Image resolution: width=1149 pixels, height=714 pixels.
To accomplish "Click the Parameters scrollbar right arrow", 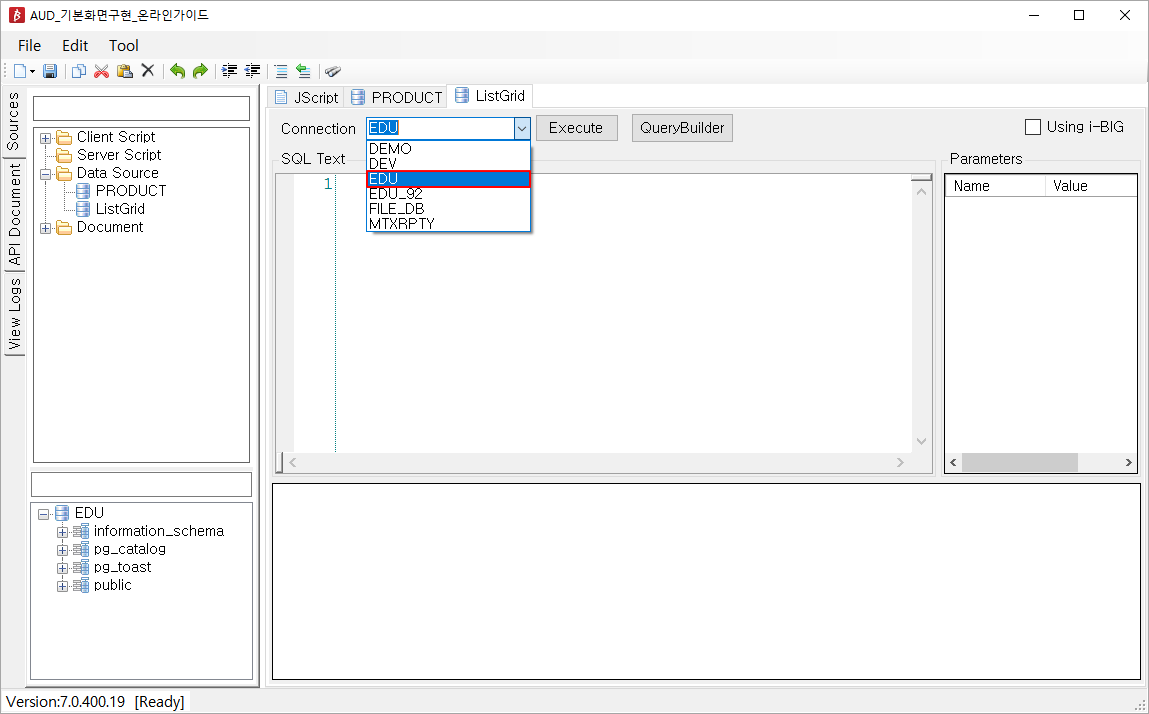I will click(1128, 463).
